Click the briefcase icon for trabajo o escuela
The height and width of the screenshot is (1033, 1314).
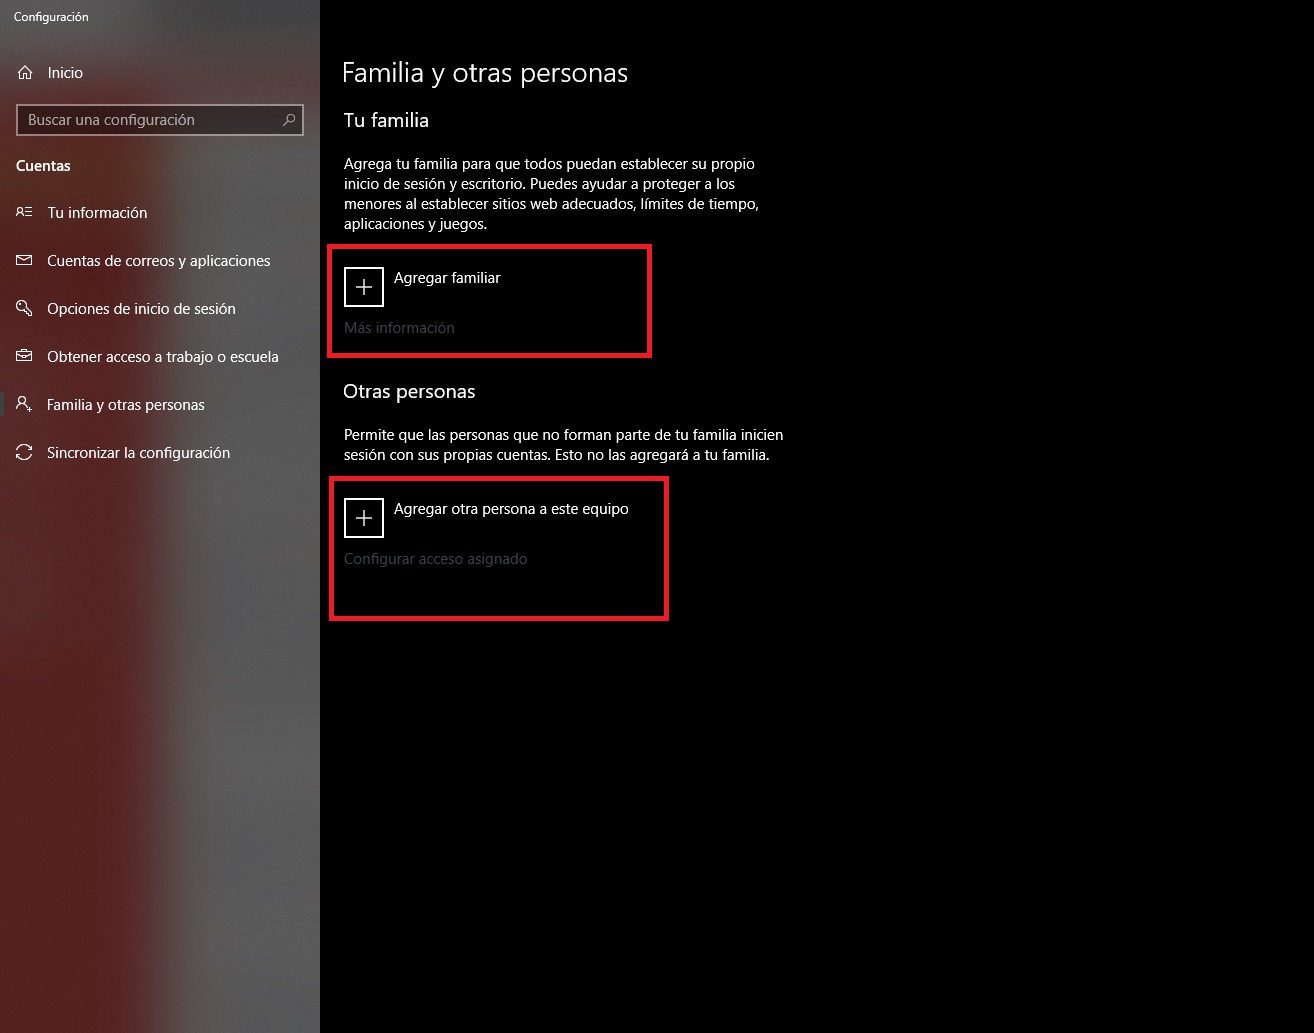click(x=25, y=357)
